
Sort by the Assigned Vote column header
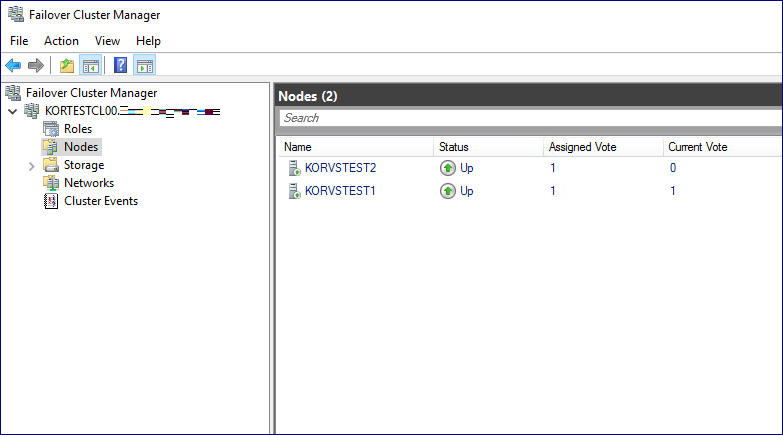(x=603, y=147)
